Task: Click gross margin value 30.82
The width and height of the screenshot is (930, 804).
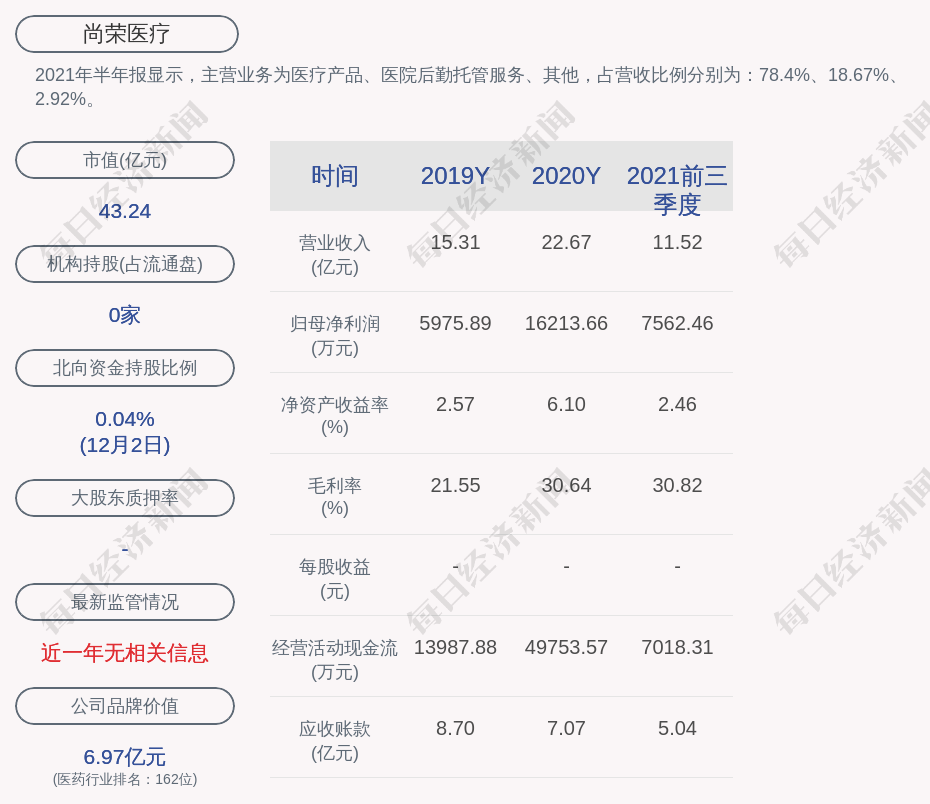Action: pyautogui.click(x=677, y=486)
